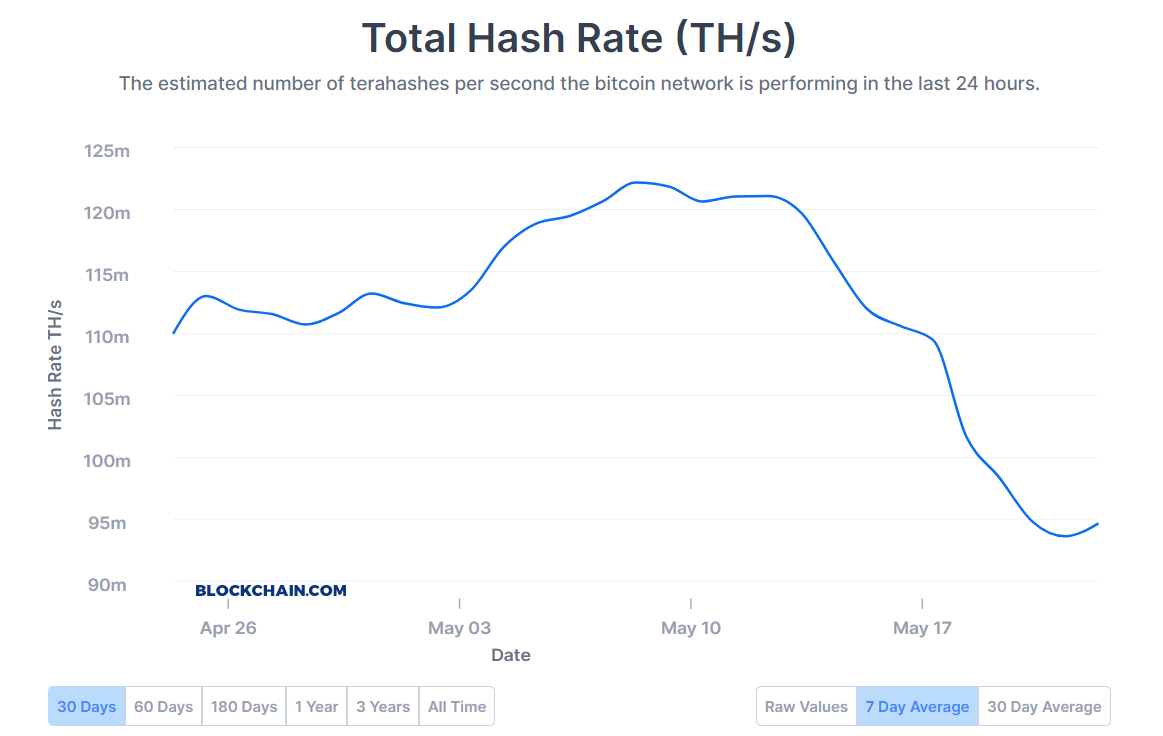Click the May 03 date tick label

459,628
